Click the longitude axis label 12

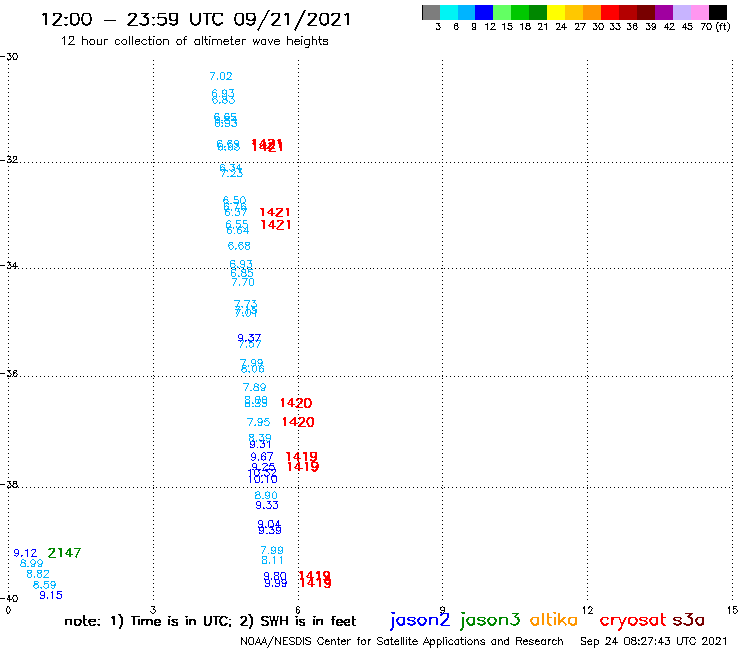pos(587,610)
